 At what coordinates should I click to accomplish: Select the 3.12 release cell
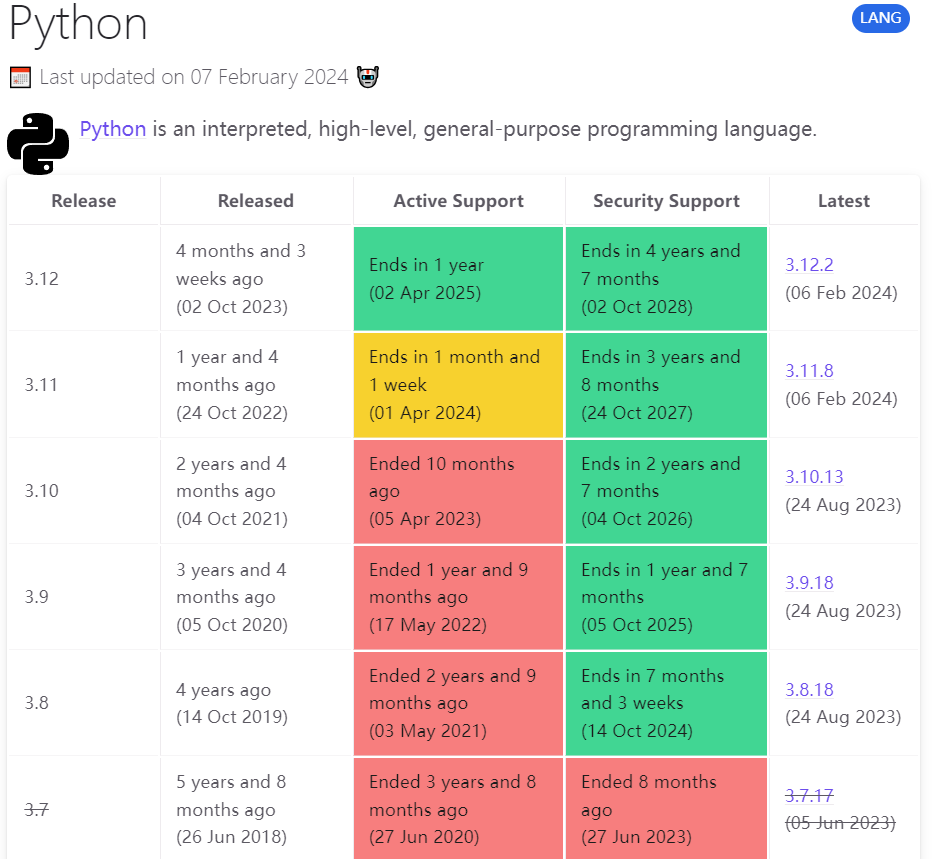(84, 279)
